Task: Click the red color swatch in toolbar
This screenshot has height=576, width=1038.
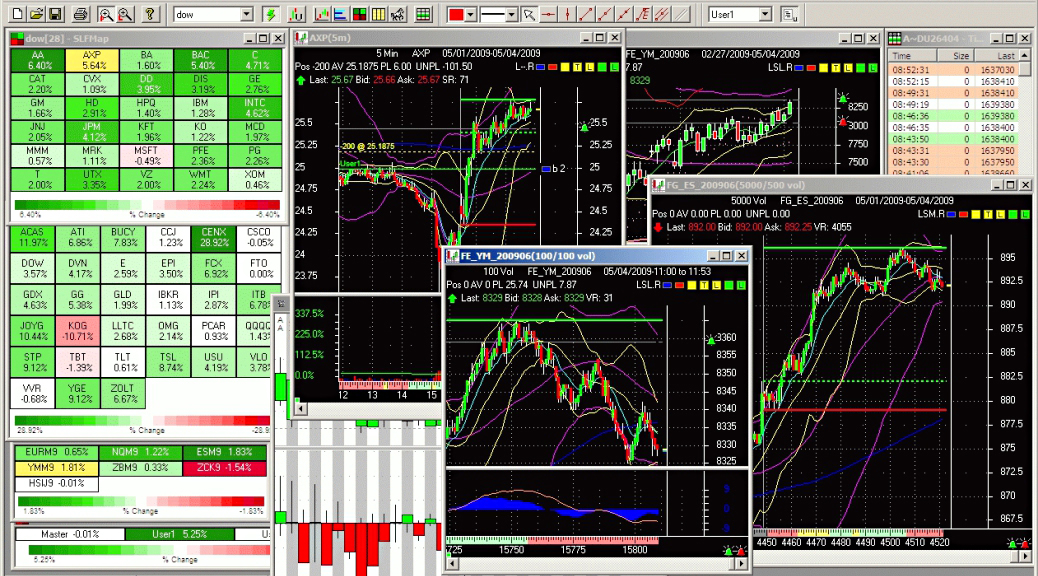Action: (456, 14)
